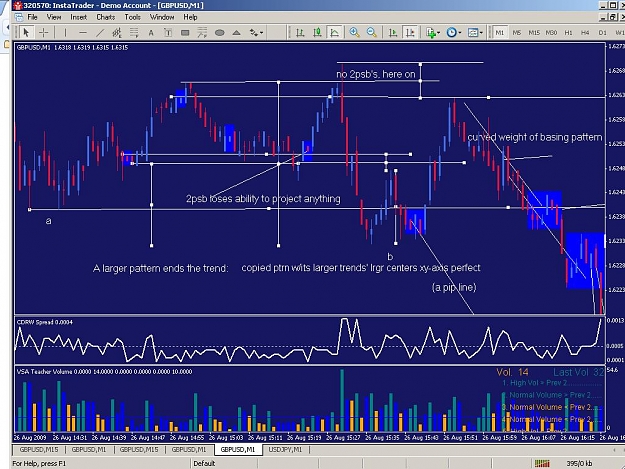
Task: Pick the Fibonacci Fan tool
Action: pos(202,33)
